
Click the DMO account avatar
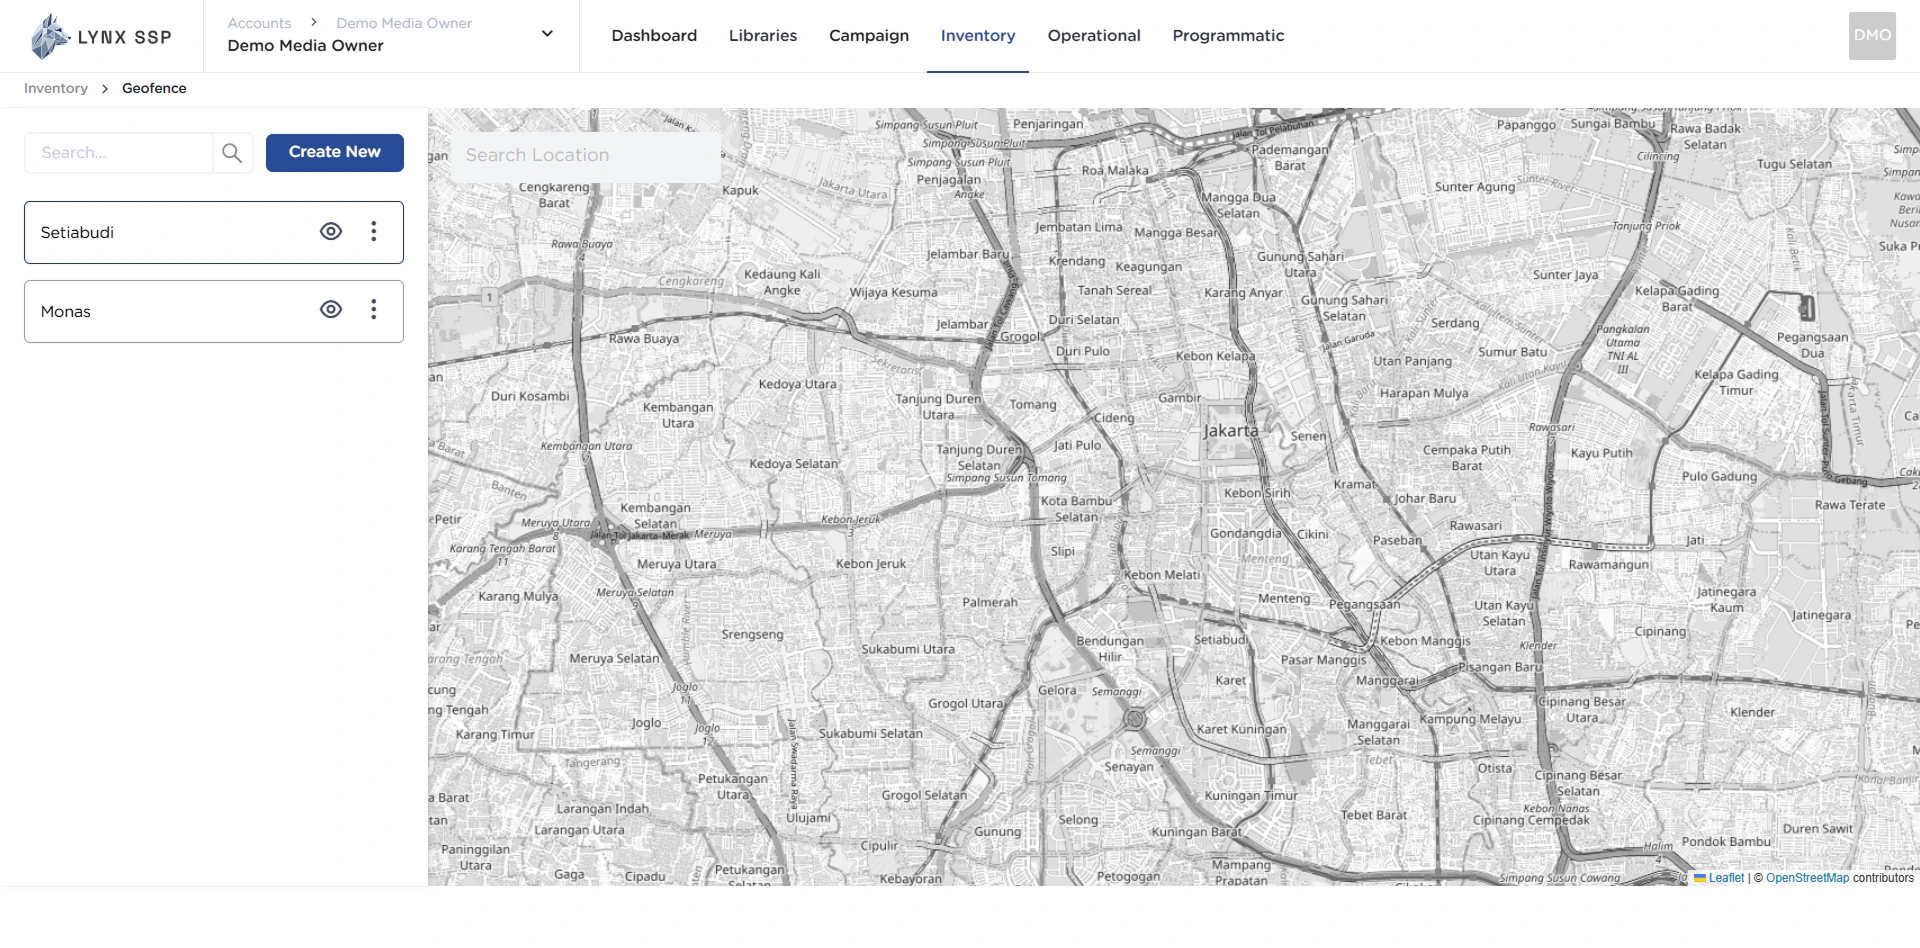[1871, 35]
